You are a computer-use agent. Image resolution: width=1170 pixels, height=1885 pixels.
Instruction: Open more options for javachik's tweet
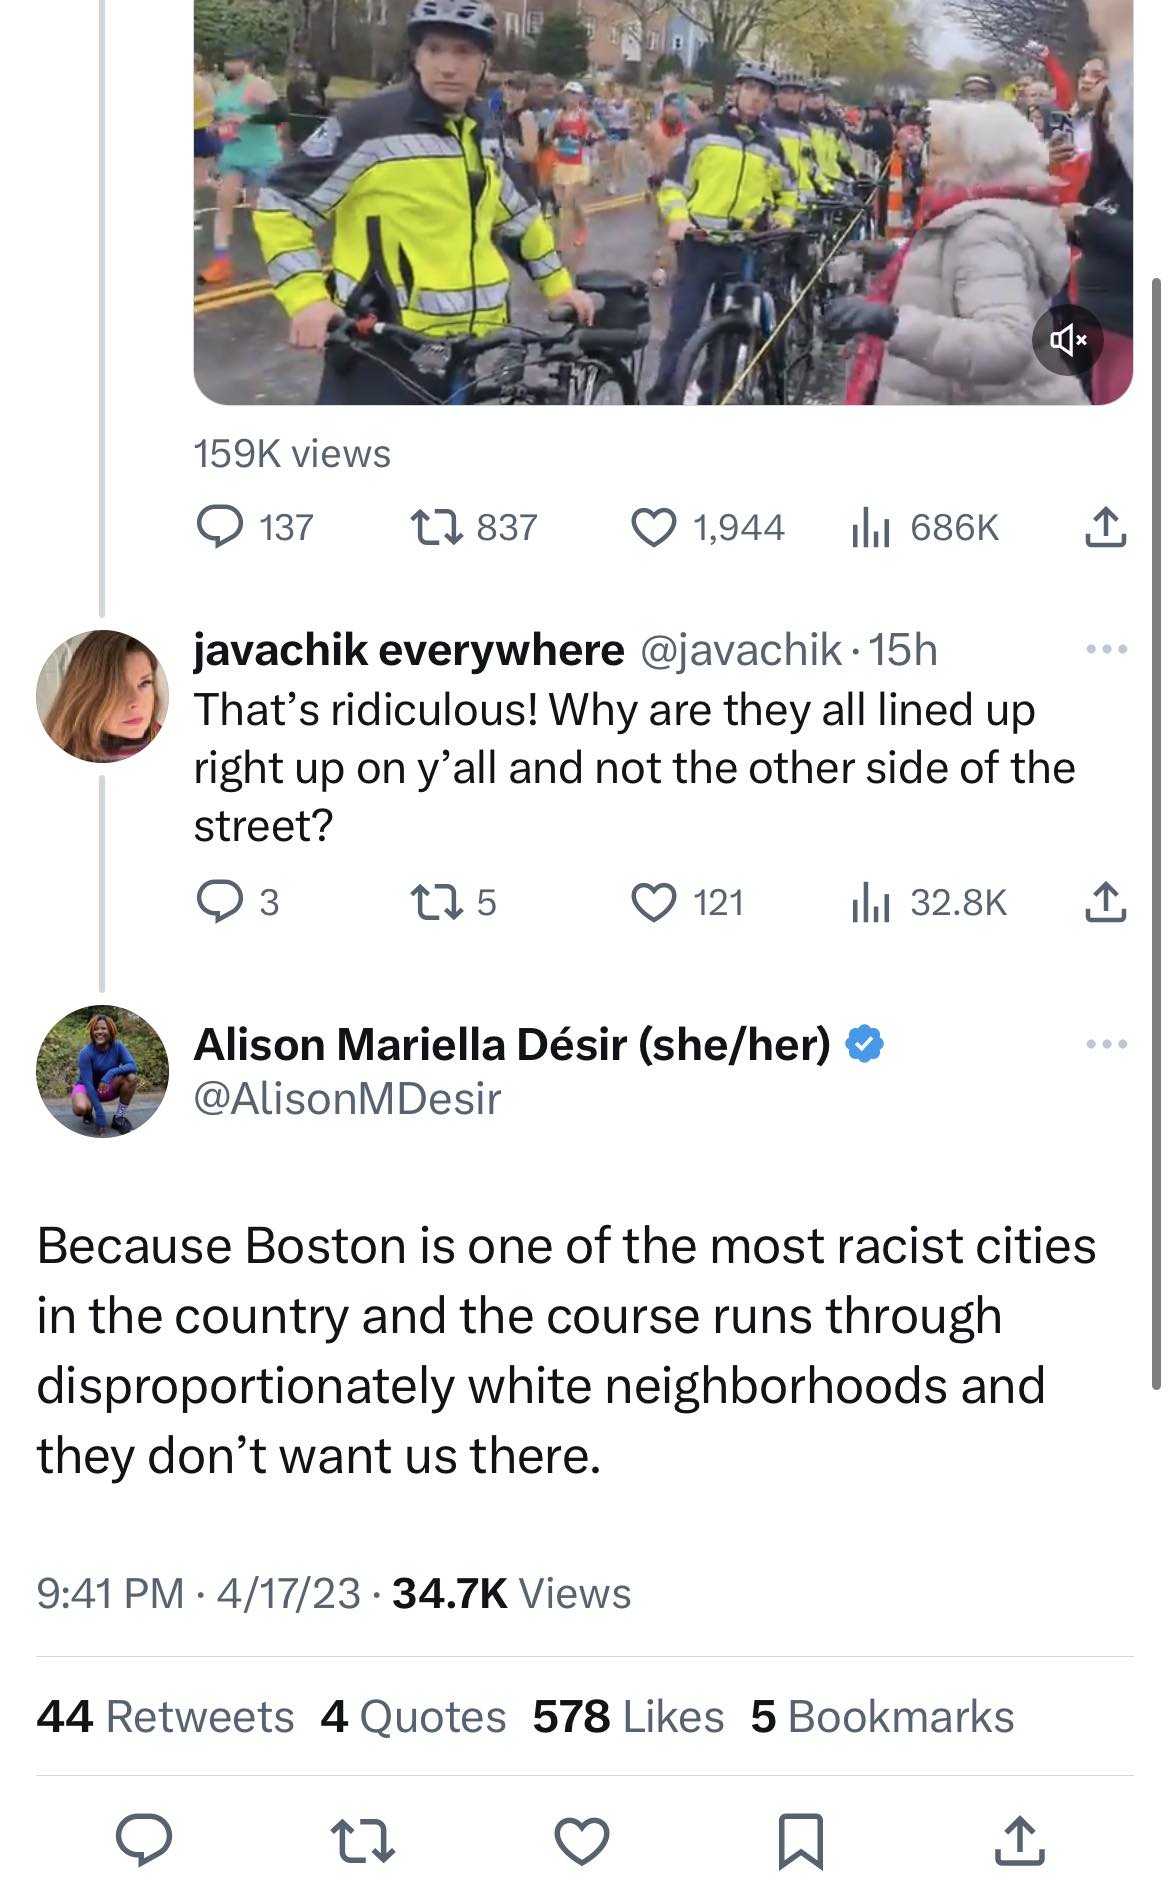pyautogui.click(x=1106, y=650)
